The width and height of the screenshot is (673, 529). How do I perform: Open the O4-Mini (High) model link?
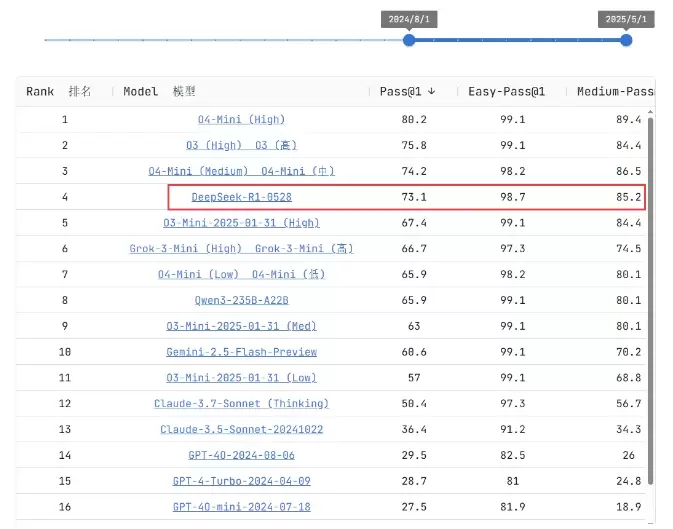pos(241,119)
